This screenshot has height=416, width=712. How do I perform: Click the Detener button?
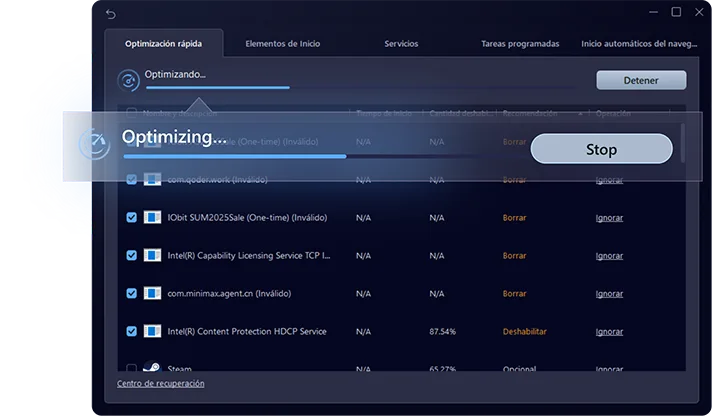click(641, 80)
